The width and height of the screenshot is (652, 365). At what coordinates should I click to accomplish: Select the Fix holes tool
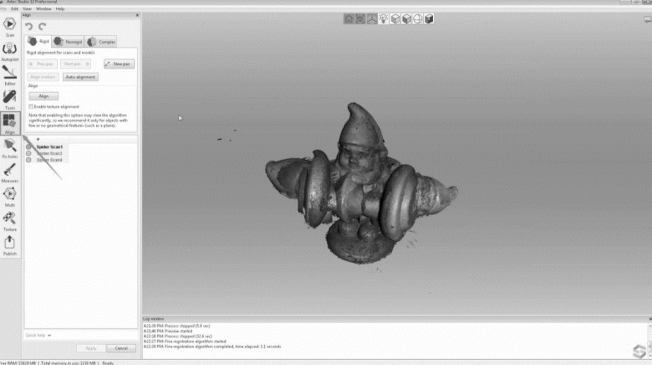pos(10,148)
